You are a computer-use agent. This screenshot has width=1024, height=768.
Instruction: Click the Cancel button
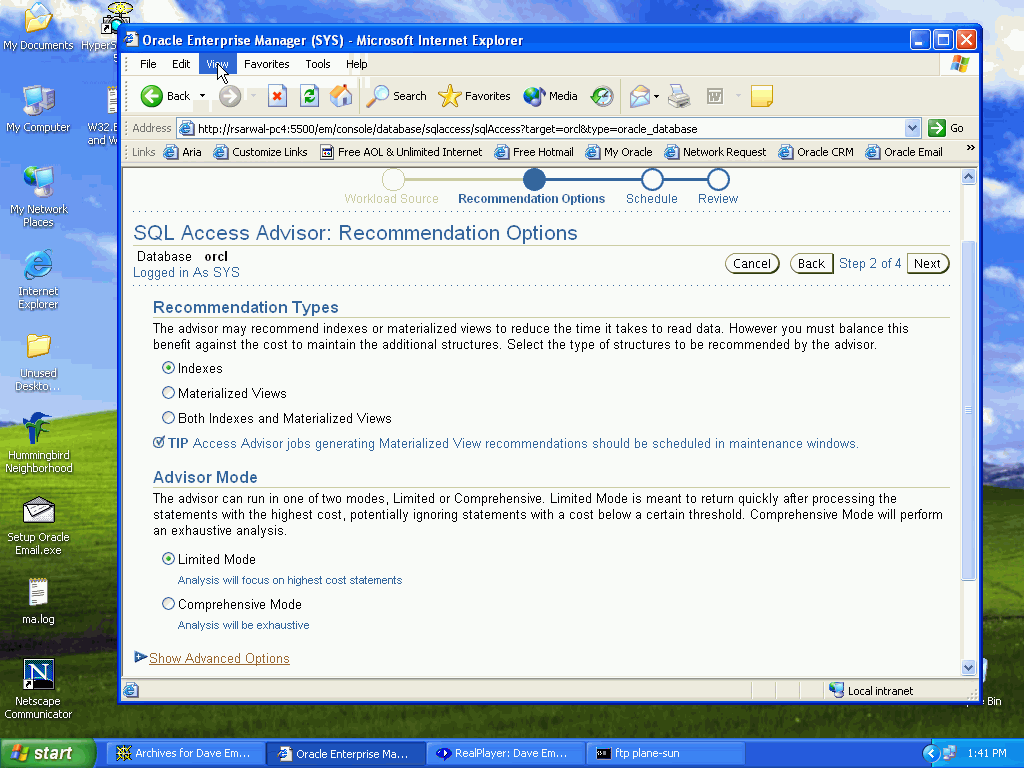click(x=751, y=264)
